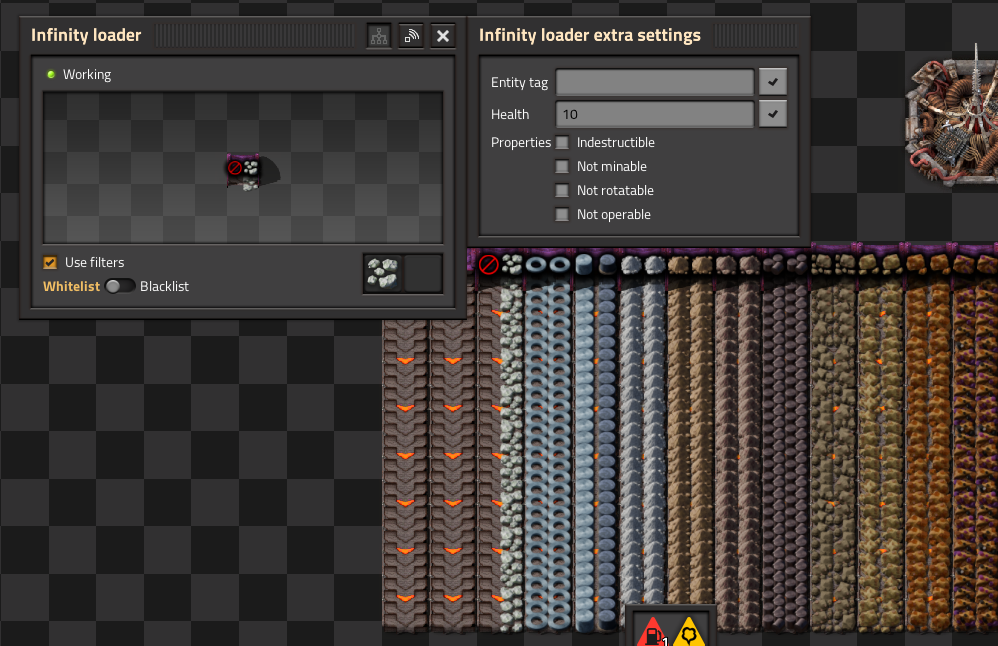This screenshot has height=646, width=998.
Task: Check the Not minable option
Action: (x=562, y=167)
